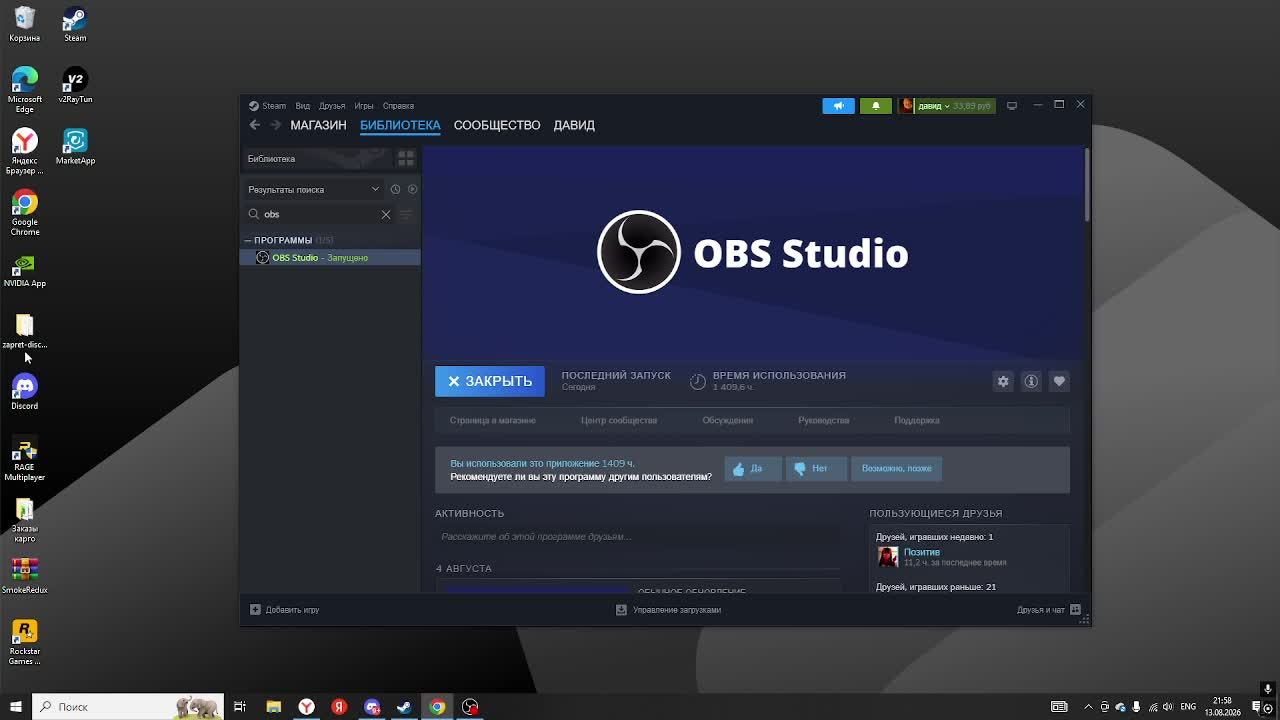
Task: Show ready-to-play games filter icon
Action: (x=412, y=189)
